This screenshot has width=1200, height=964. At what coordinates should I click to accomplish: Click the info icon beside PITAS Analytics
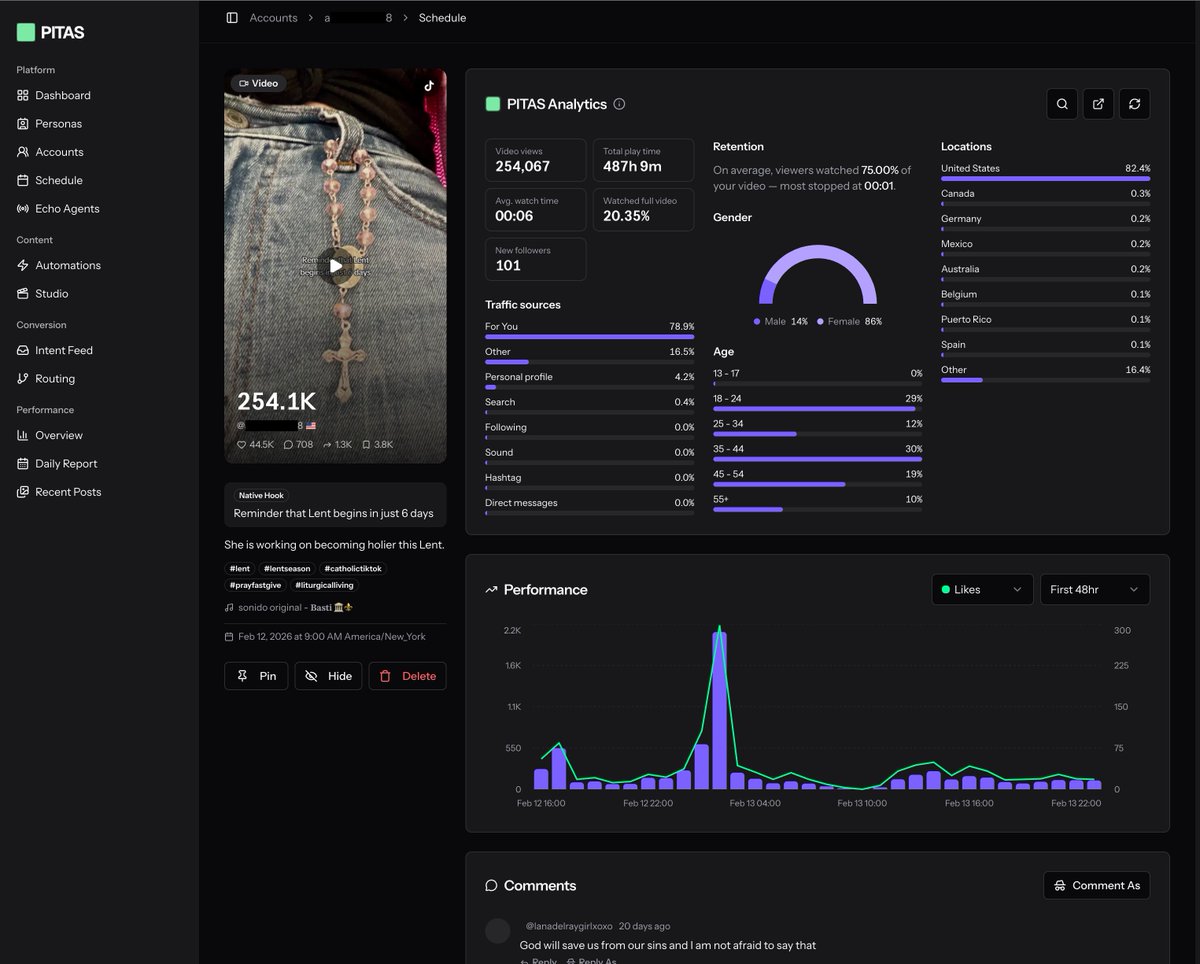pos(619,104)
